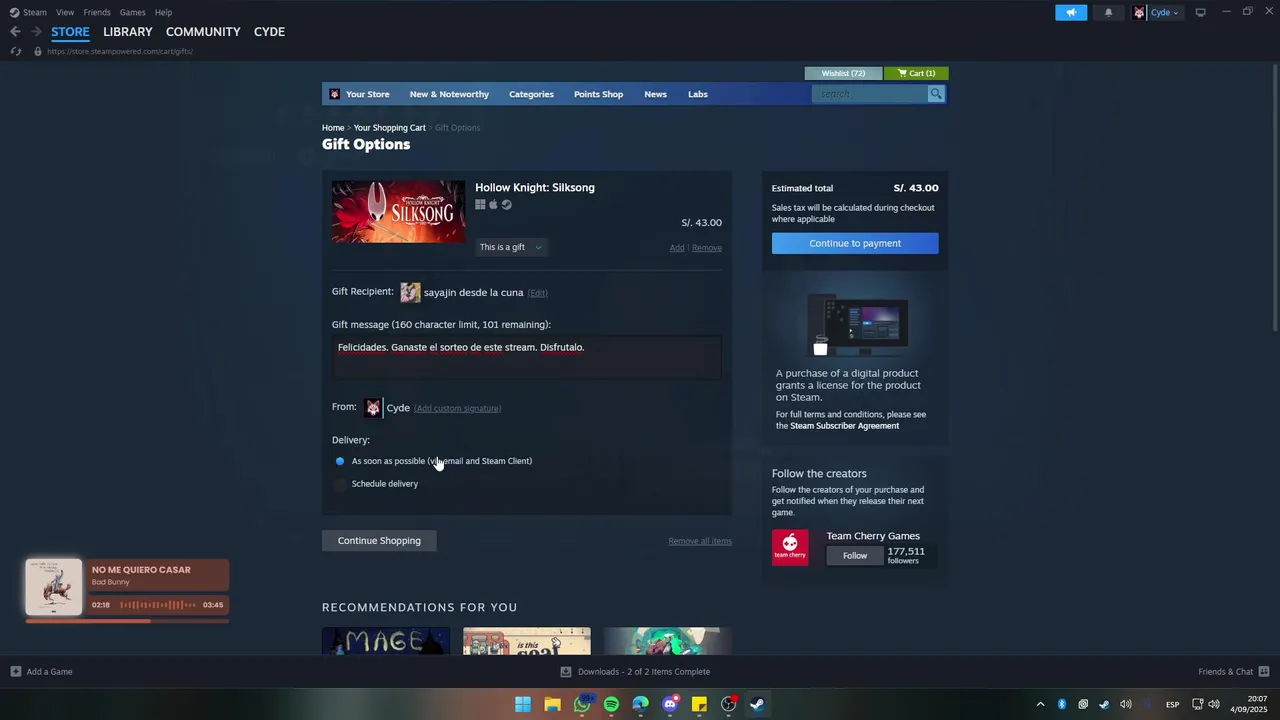Show hidden tray icons chevron

pyautogui.click(x=1040, y=704)
